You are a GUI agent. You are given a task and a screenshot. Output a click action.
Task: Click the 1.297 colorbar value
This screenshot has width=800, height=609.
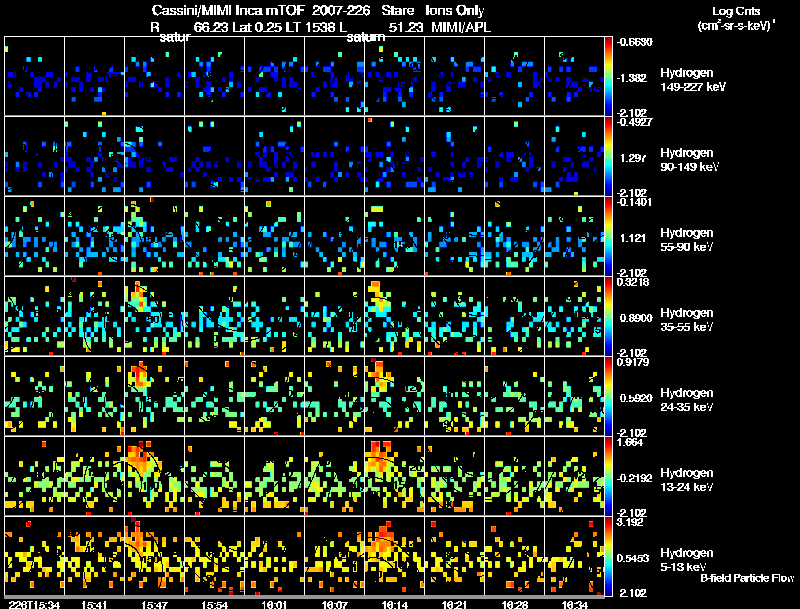click(633, 158)
